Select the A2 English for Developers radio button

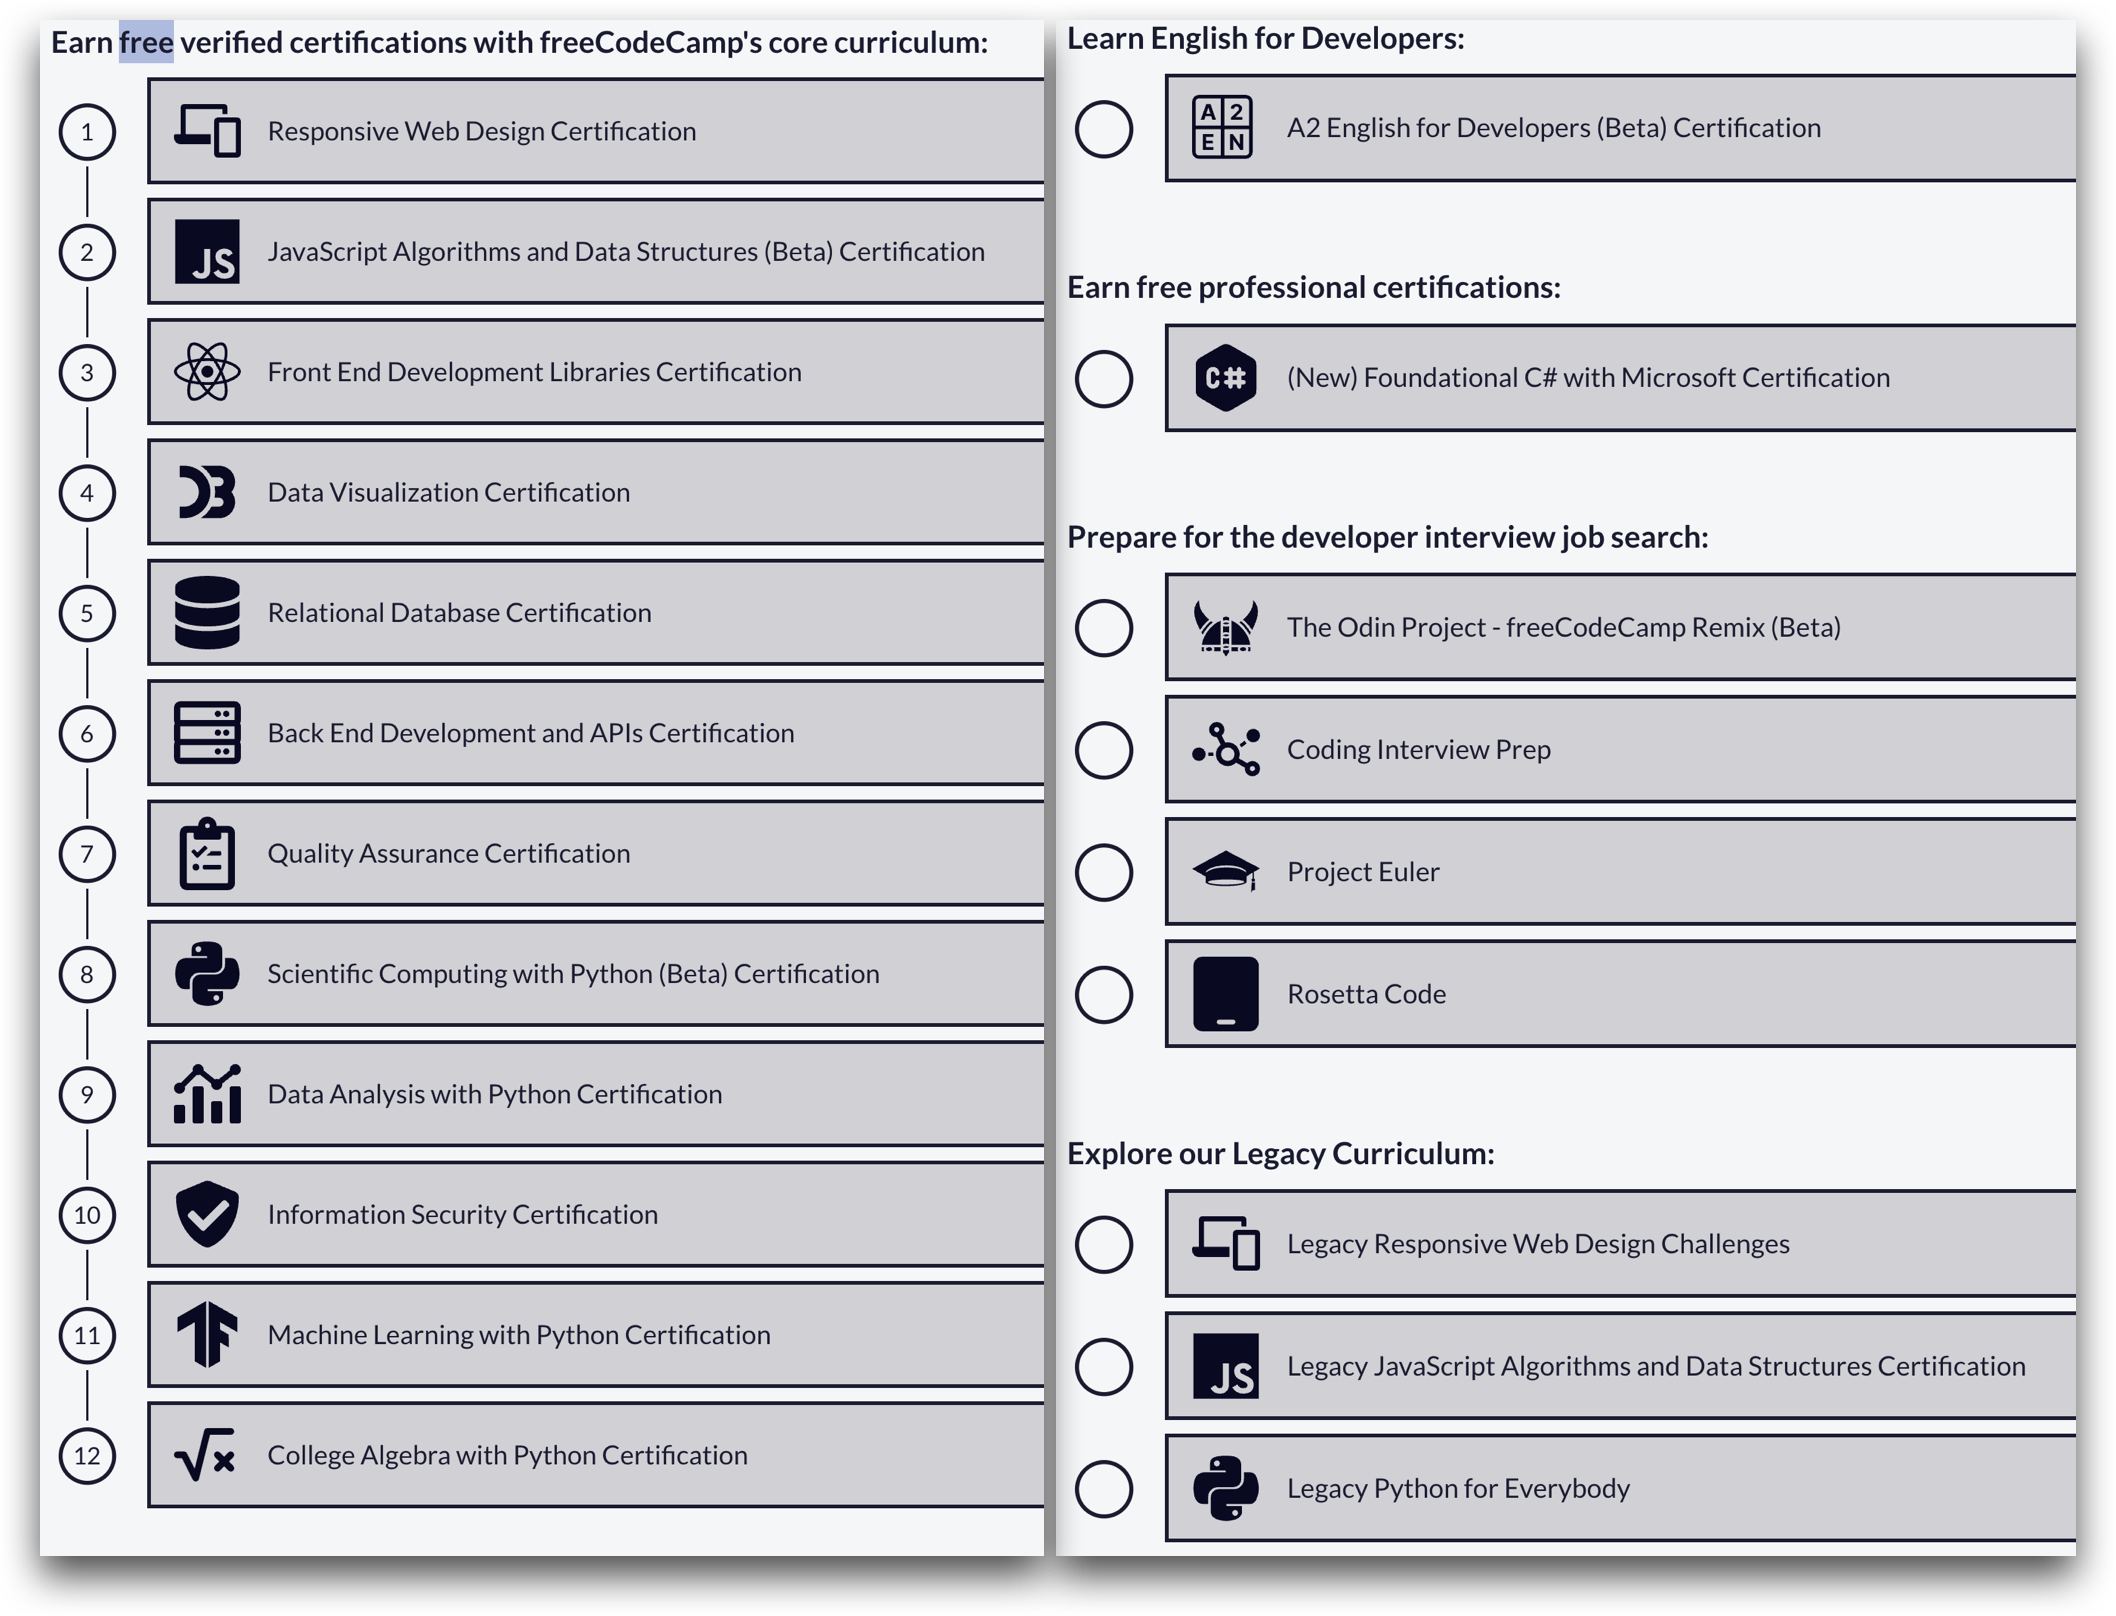click(x=1105, y=127)
